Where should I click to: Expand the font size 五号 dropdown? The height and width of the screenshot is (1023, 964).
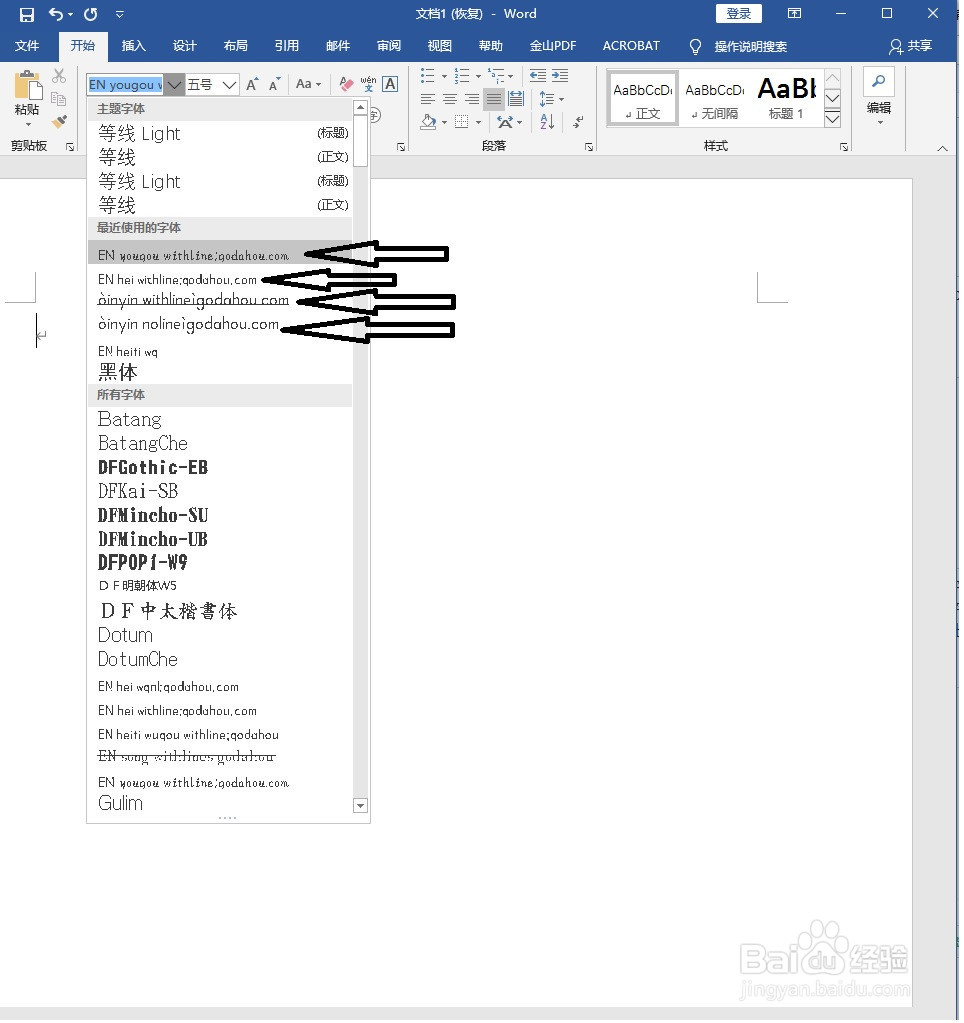[229, 85]
